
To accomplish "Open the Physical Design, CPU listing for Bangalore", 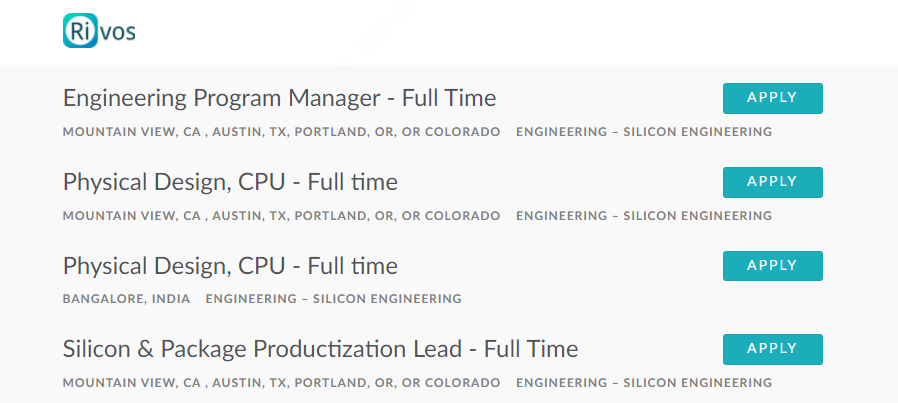I will [x=230, y=266].
